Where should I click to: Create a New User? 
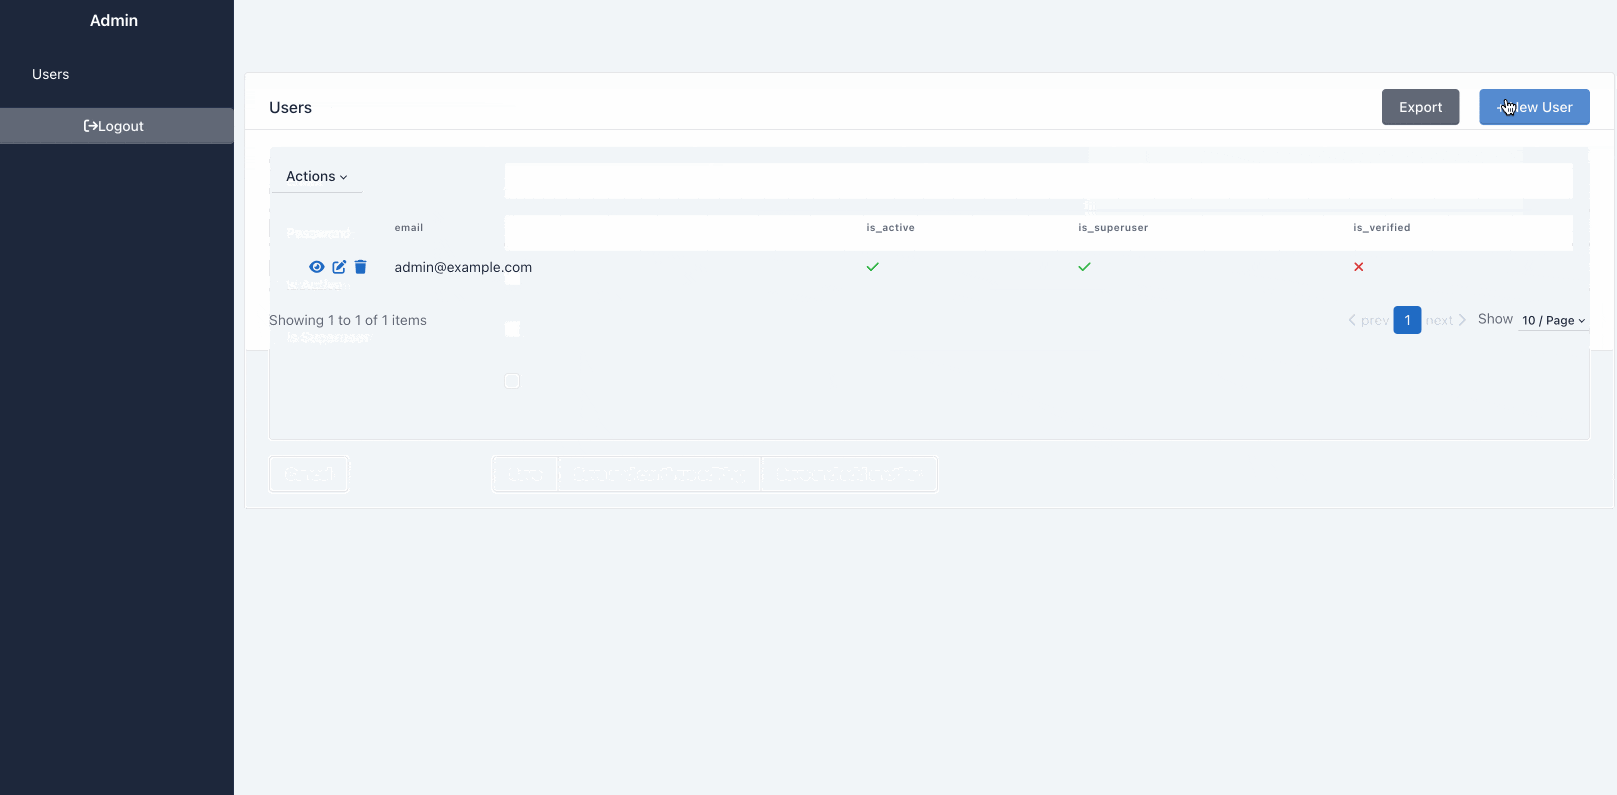1534,107
